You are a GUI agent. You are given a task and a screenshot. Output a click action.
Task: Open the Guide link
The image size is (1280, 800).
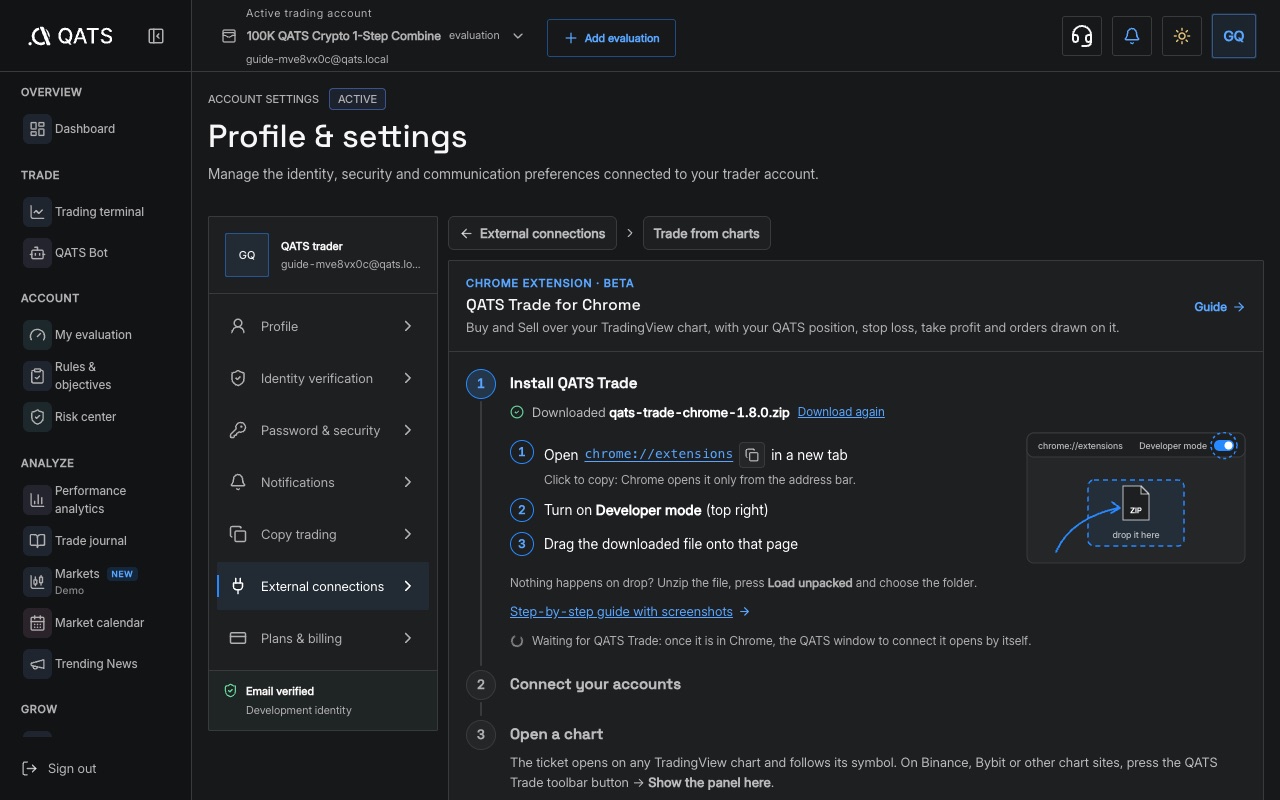1219,307
